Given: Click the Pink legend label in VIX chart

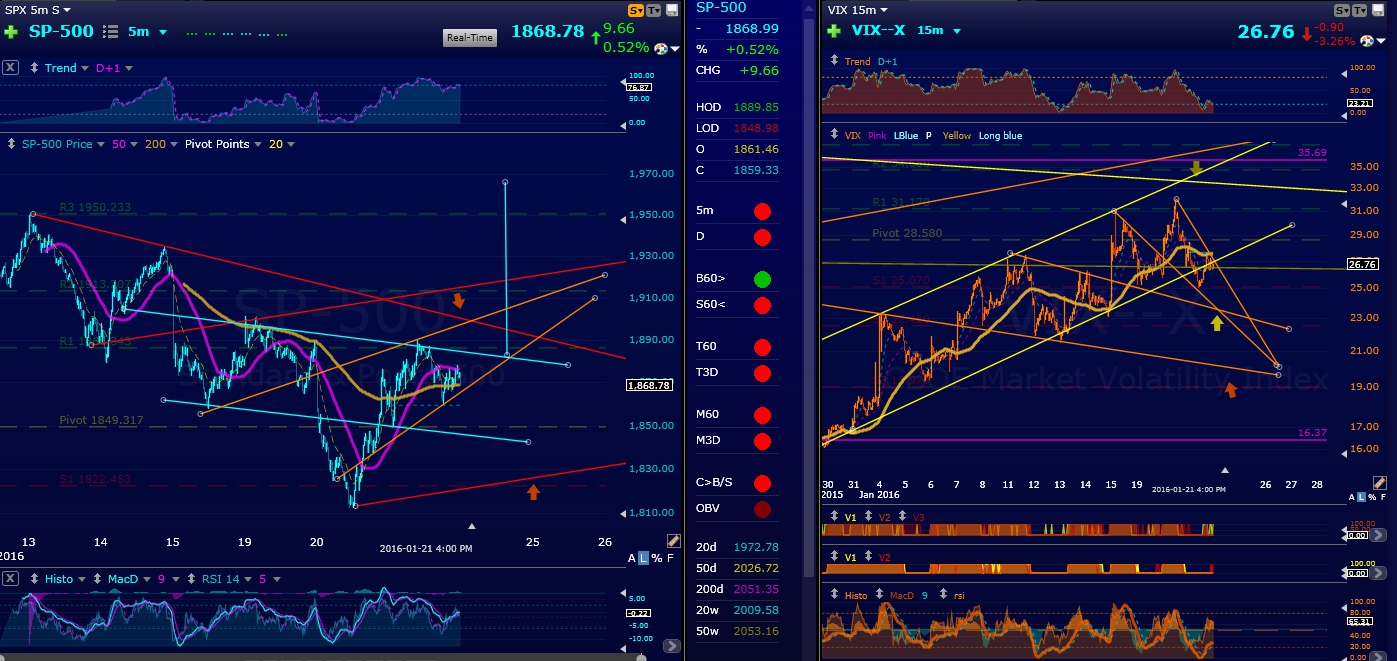Looking at the screenshot, I should [877, 135].
